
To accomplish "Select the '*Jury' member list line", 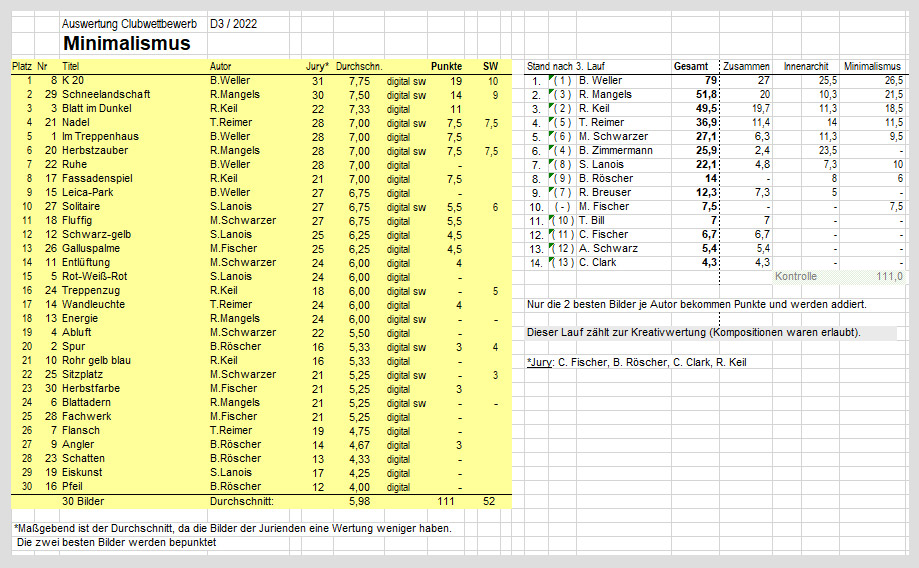I will coord(637,362).
